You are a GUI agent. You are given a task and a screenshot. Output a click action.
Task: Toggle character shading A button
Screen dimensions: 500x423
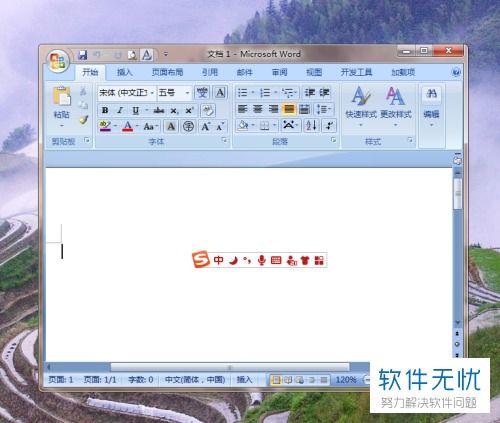tap(171, 126)
